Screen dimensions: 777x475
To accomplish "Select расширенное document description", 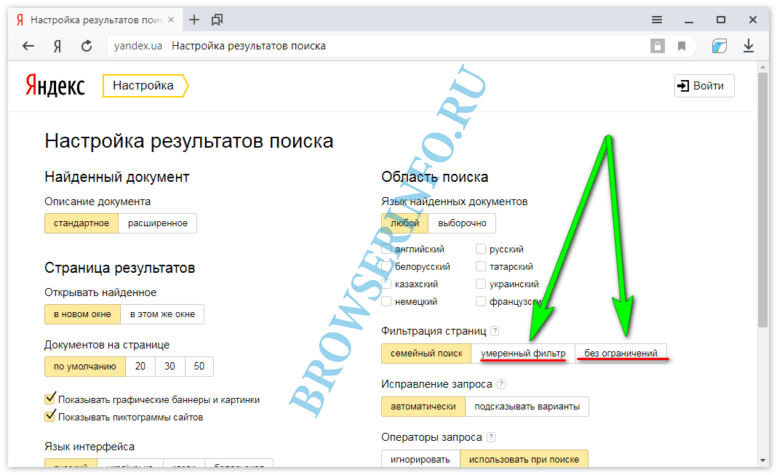I will pyautogui.click(x=158, y=223).
